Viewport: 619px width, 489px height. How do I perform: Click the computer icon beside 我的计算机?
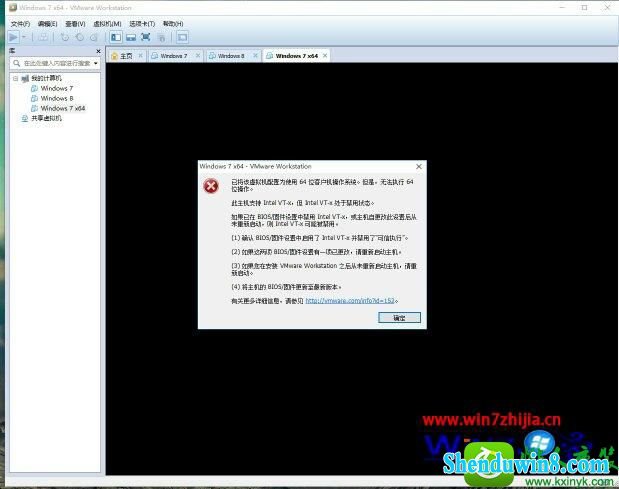pyautogui.click(x=25, y=79)
